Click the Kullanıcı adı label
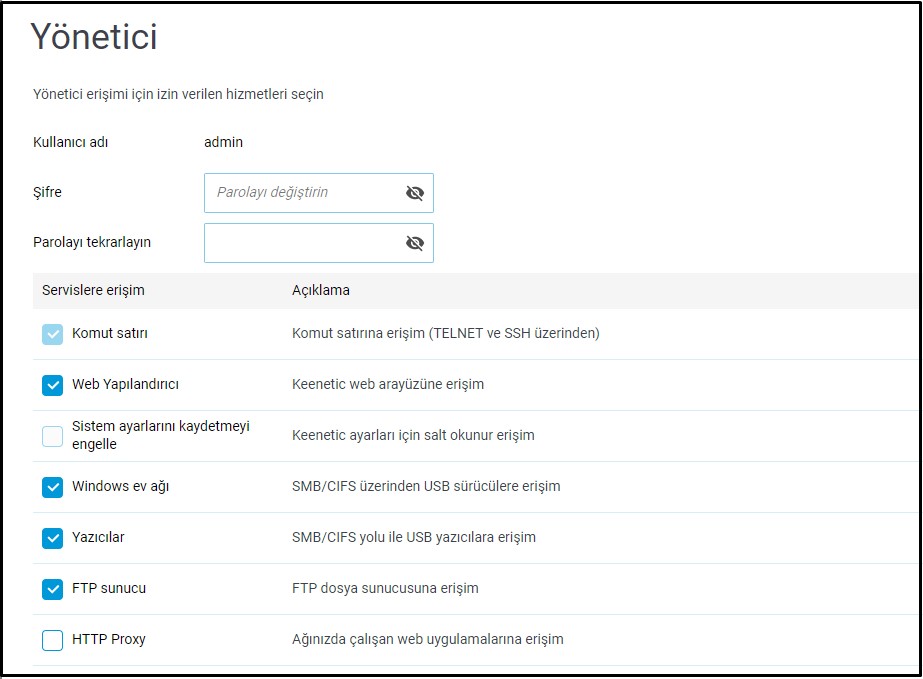This screenshot has width=923, height=679. coord(70,142)
